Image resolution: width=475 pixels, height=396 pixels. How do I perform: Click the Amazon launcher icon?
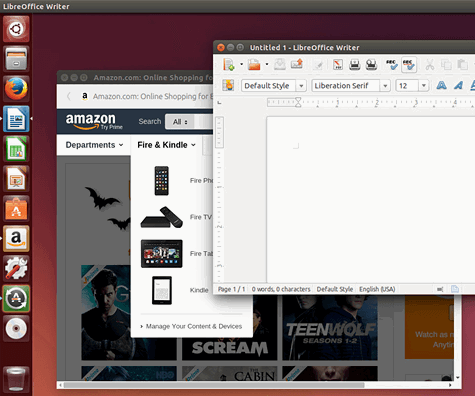point(16,238)
